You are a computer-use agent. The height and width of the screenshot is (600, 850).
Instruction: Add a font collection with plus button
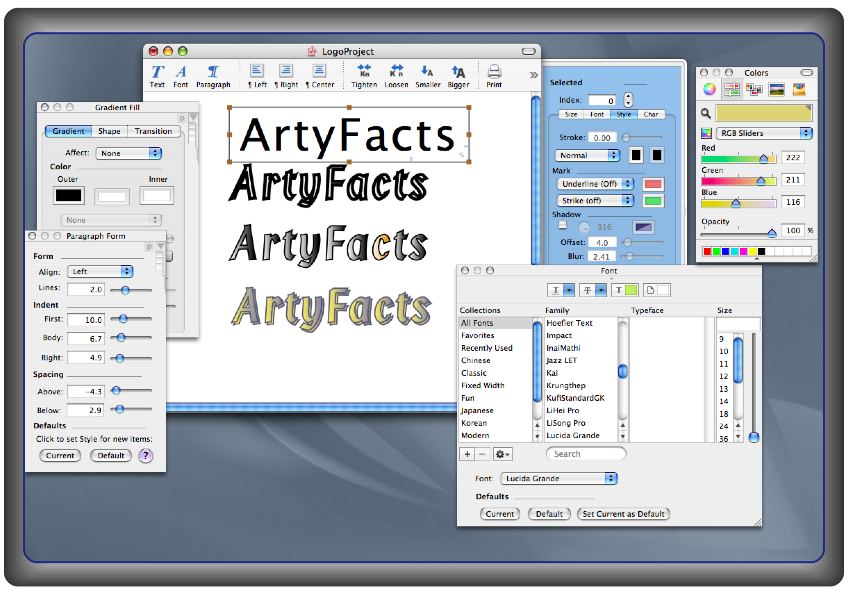(467, 454)
